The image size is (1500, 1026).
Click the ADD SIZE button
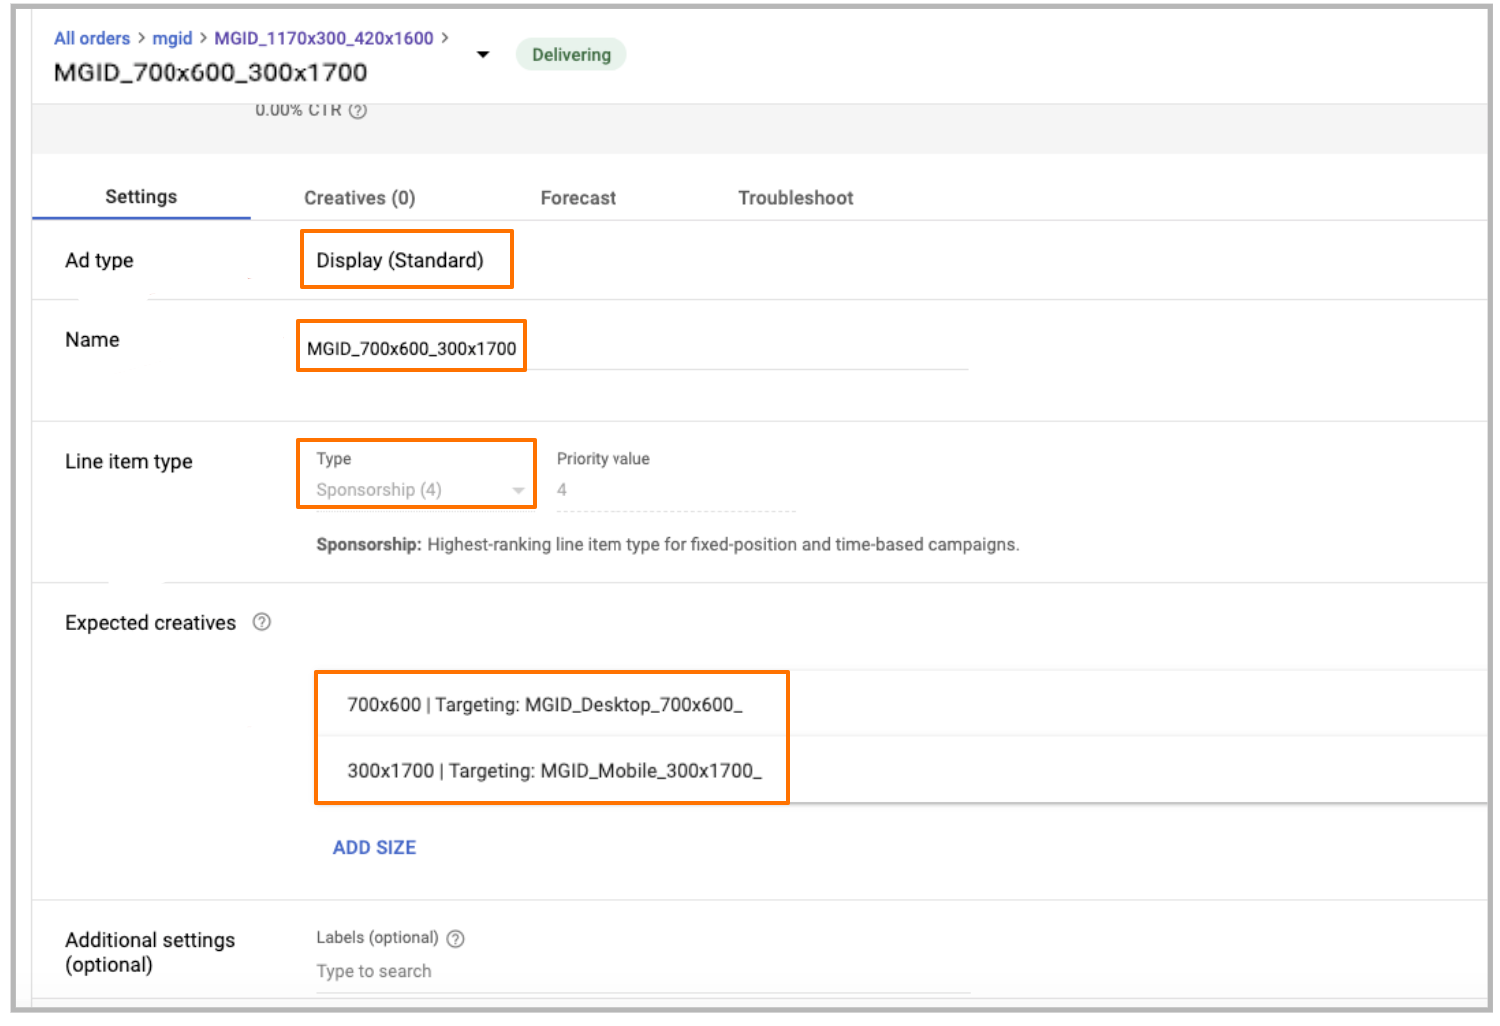pyautogui.click(x=374, y=847)
